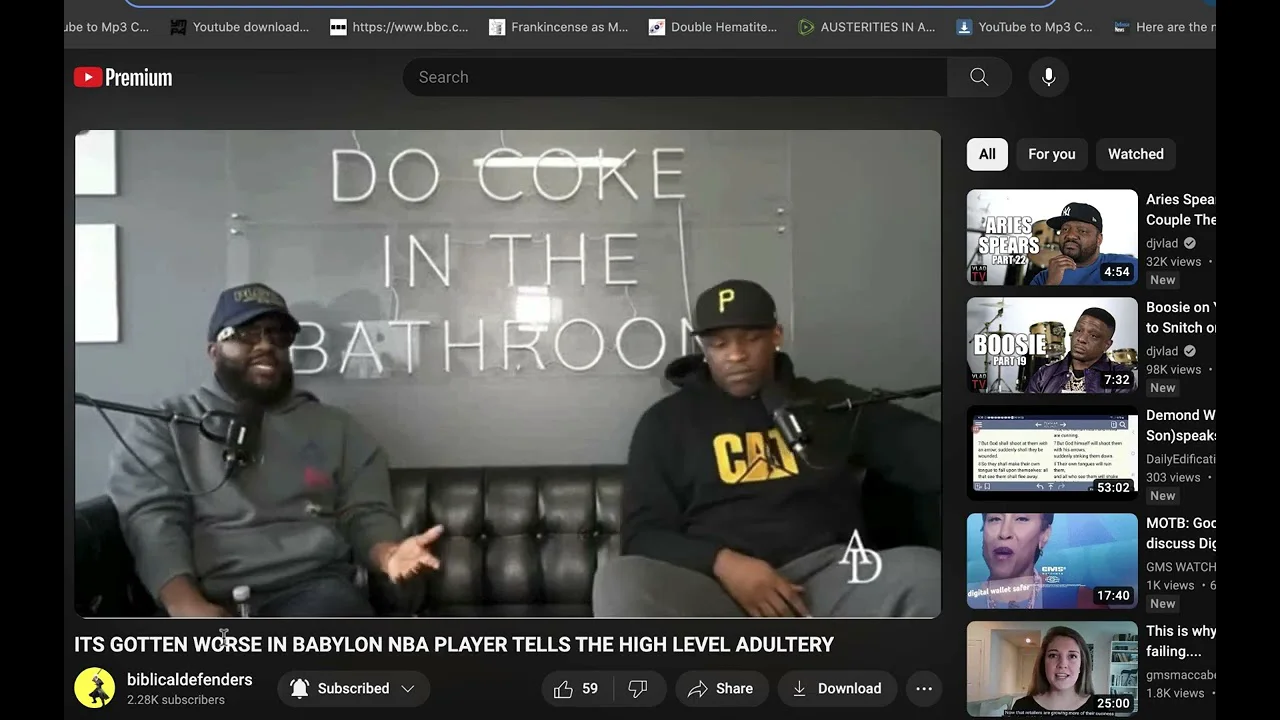Screen dimensions: 1280x720
Task: Open the YouTube Premium home logo
Action: 123,77
